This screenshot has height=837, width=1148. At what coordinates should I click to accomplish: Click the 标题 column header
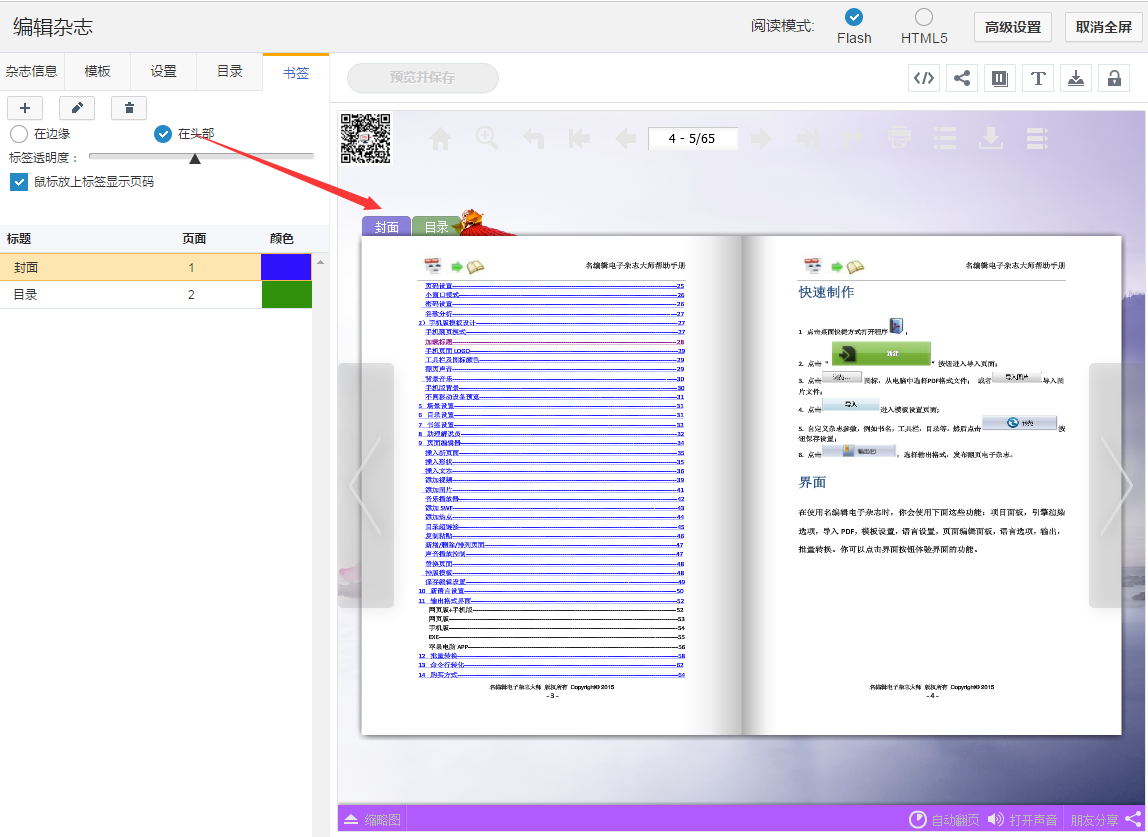click(19, 239)
